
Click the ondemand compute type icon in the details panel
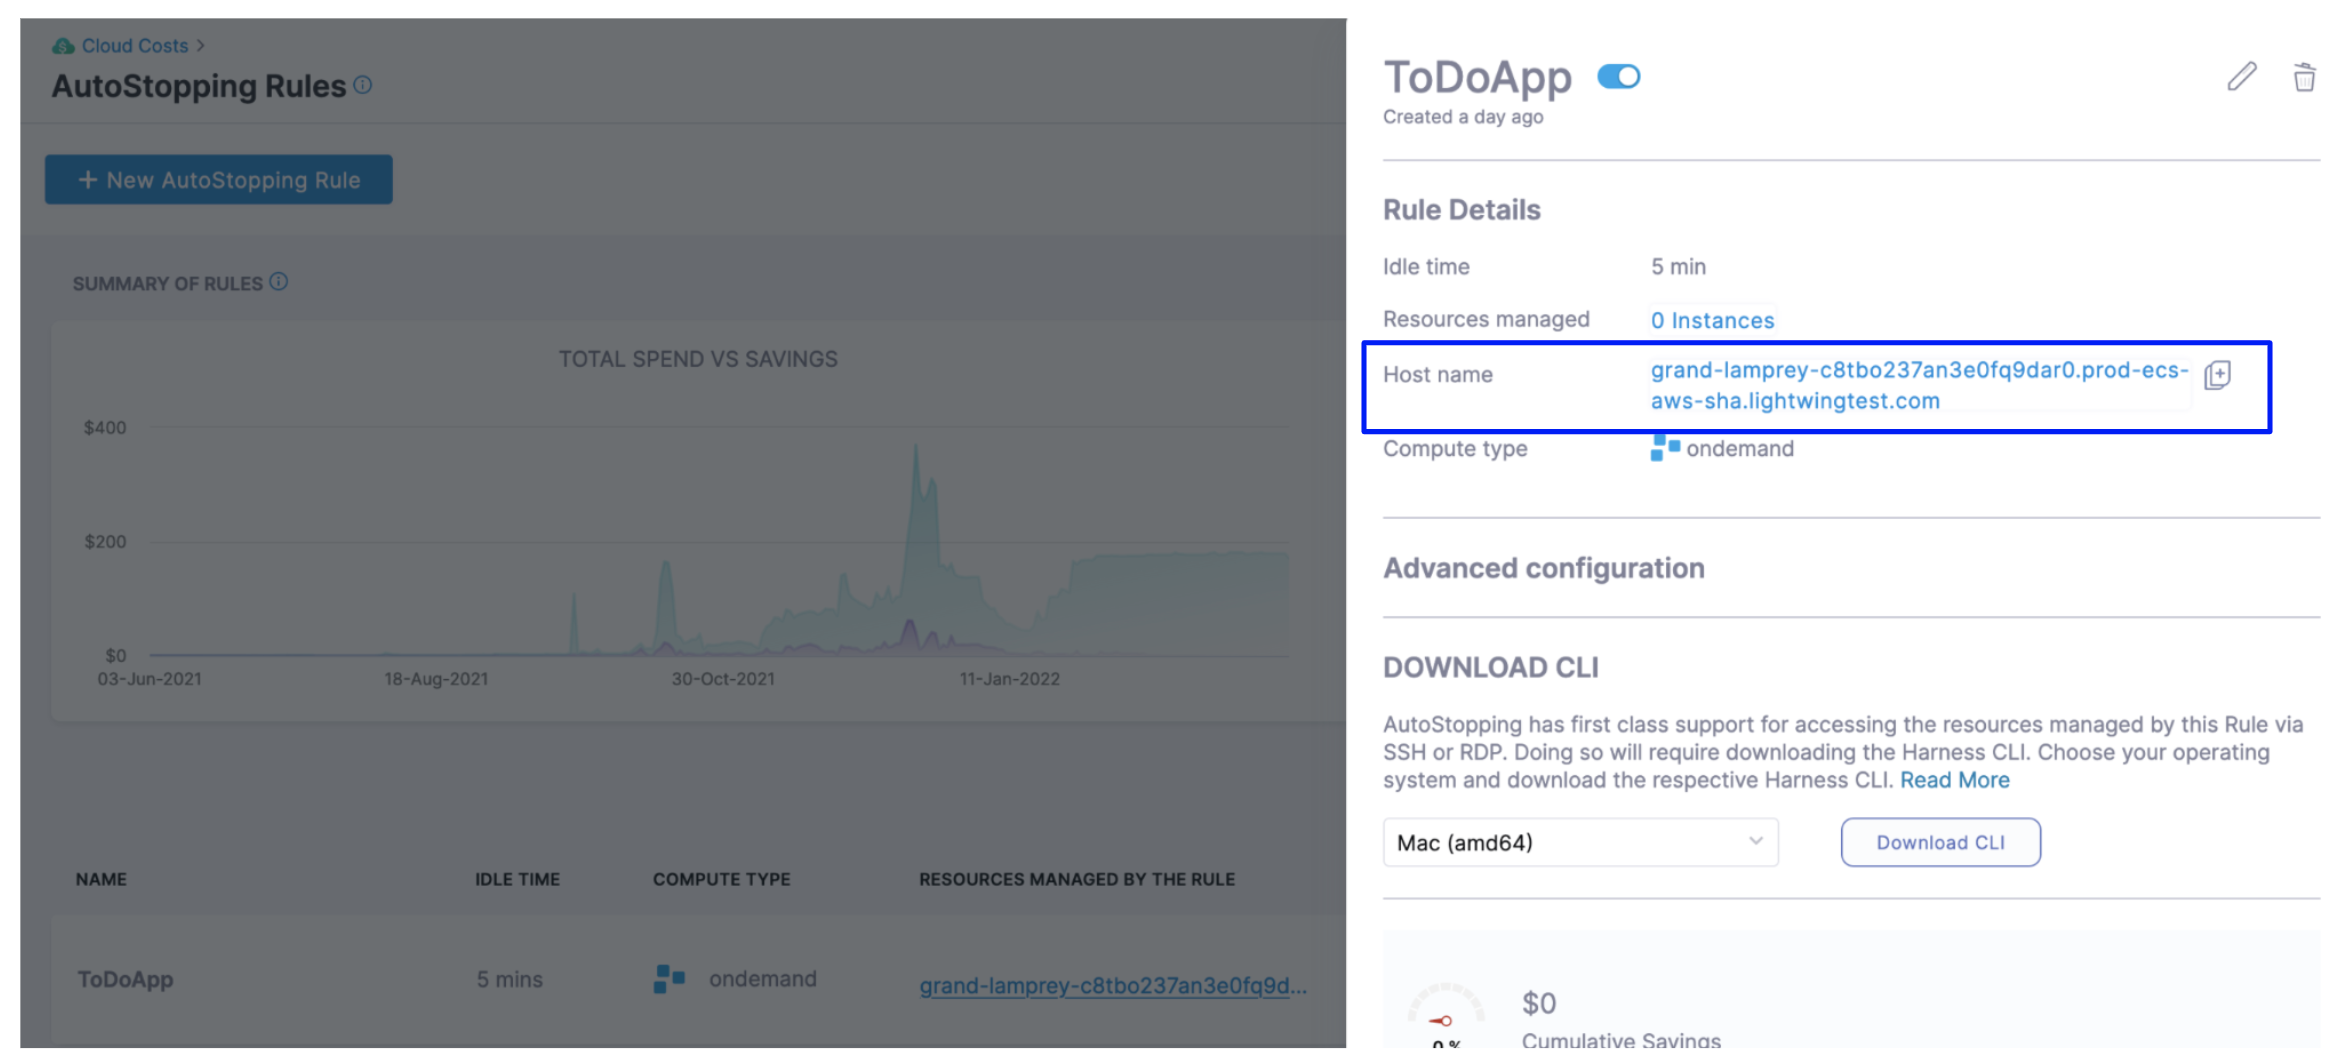pos(1664,447)
